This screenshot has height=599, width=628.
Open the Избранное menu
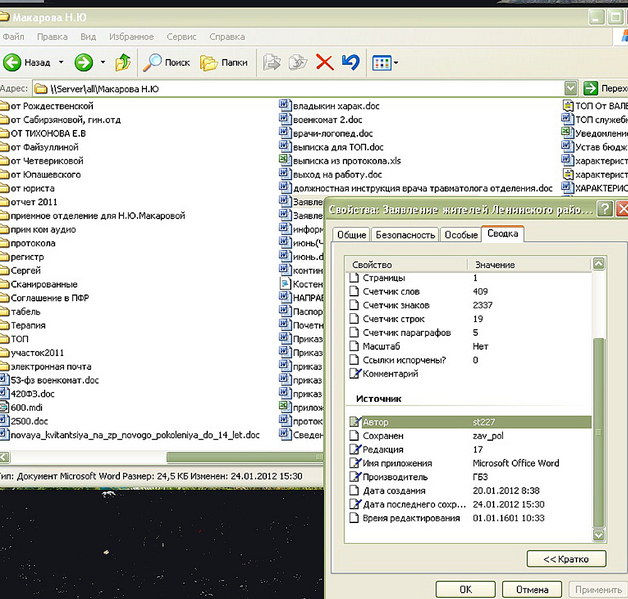pyautogui.click(x=131, y=37)
